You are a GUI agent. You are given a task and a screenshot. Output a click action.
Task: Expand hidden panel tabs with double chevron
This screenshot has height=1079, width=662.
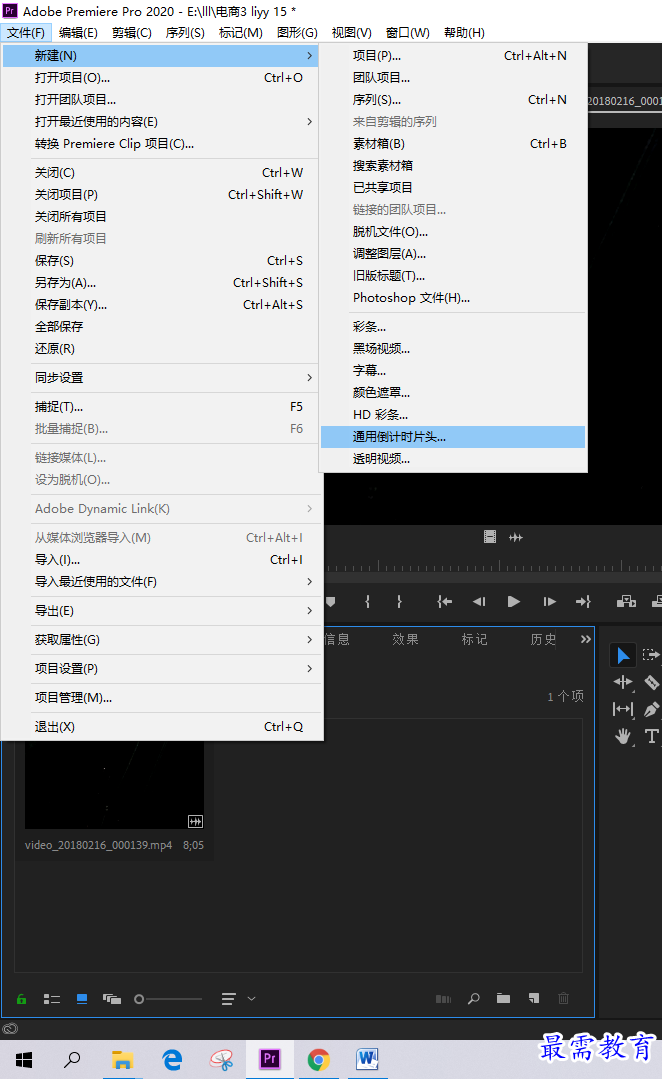point(586,639)
